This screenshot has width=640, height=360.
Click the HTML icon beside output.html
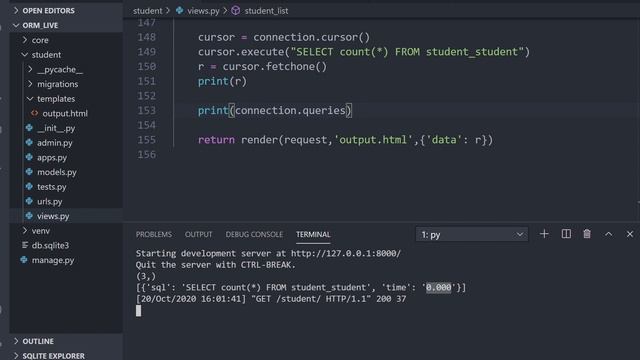tap(35, 113)
